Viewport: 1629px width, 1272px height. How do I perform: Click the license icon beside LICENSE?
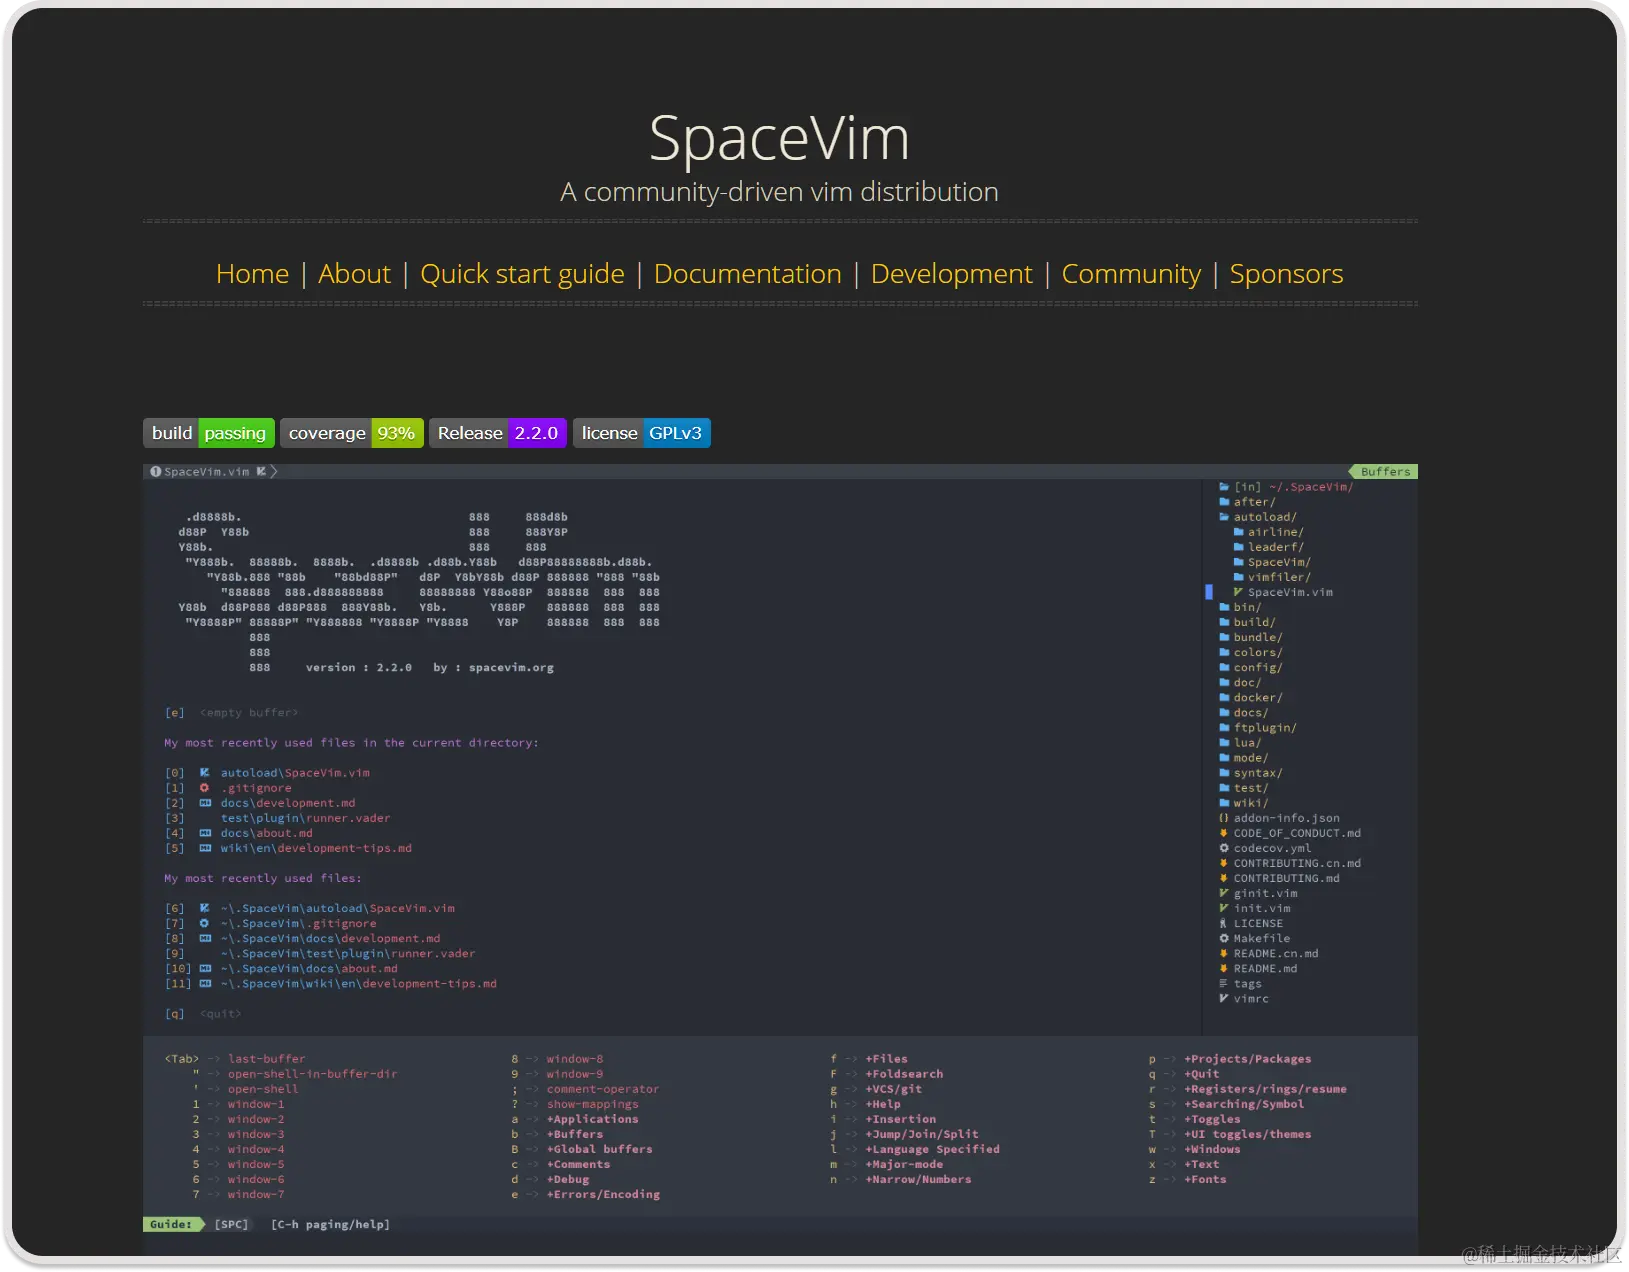tap(1224, 923)
